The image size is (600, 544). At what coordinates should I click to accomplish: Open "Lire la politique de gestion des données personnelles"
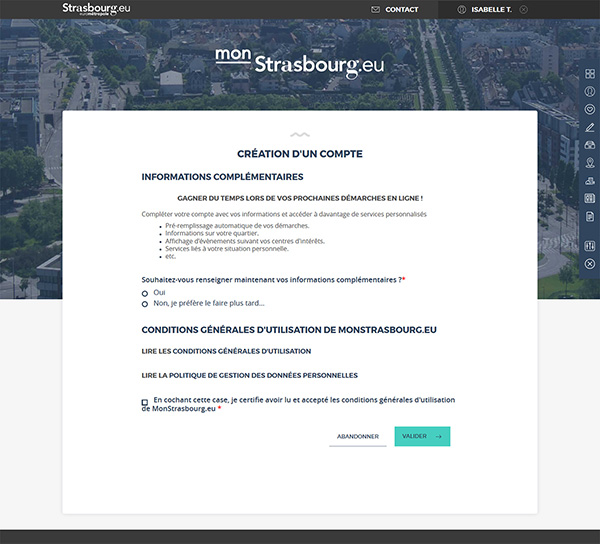(x=249, y=375)
